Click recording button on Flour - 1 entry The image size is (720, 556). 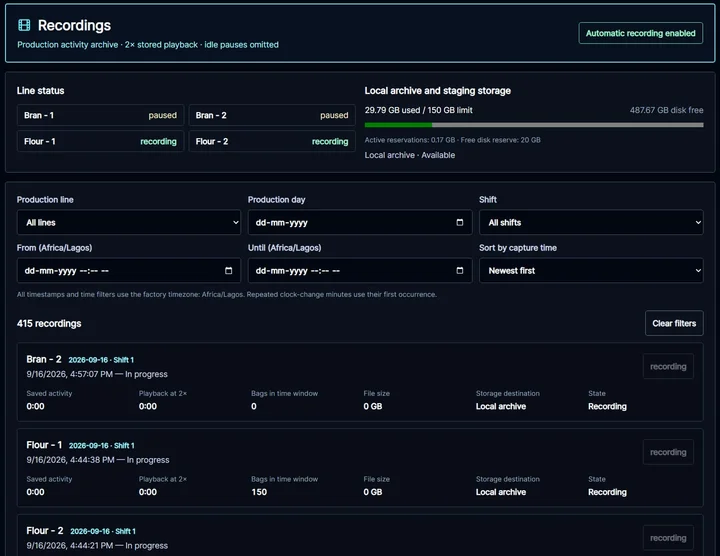pyautogui.click(x=668, y=452)
